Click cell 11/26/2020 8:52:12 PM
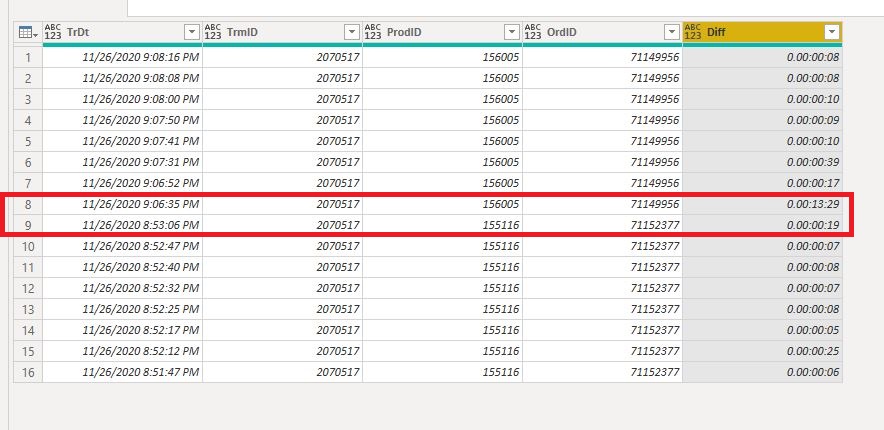Viewport: 884px width, 430px height. (122, 352)
